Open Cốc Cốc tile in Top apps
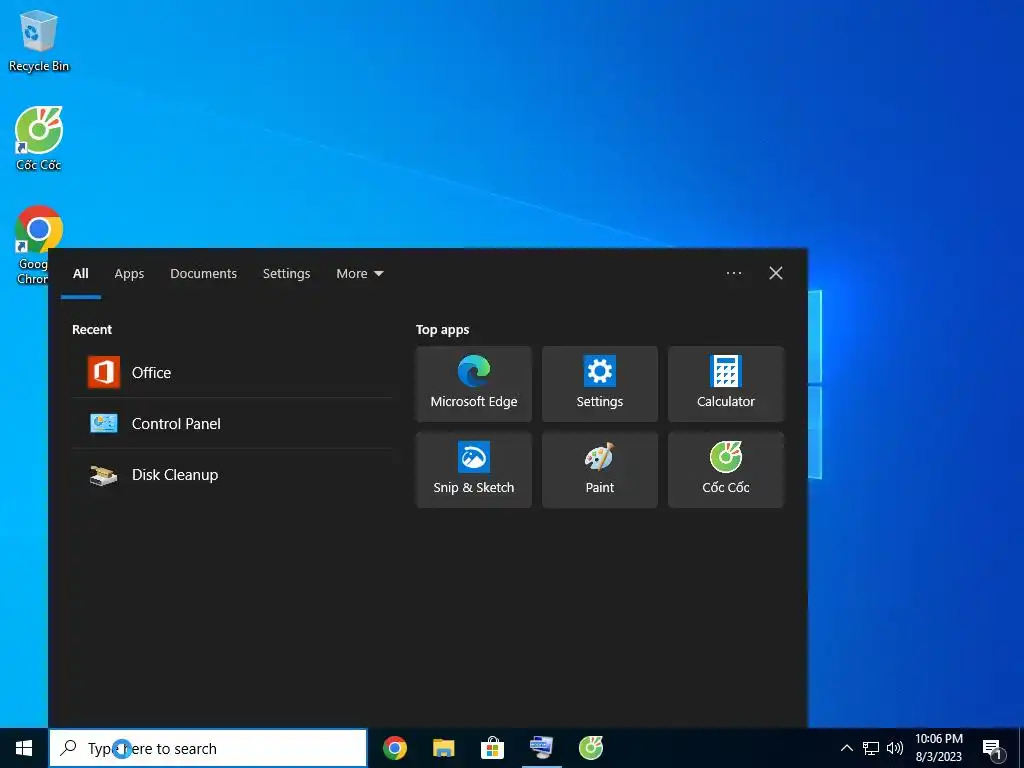Image resolution: width=1024 pixels, height=768 pixels. (x=726, y=470)
